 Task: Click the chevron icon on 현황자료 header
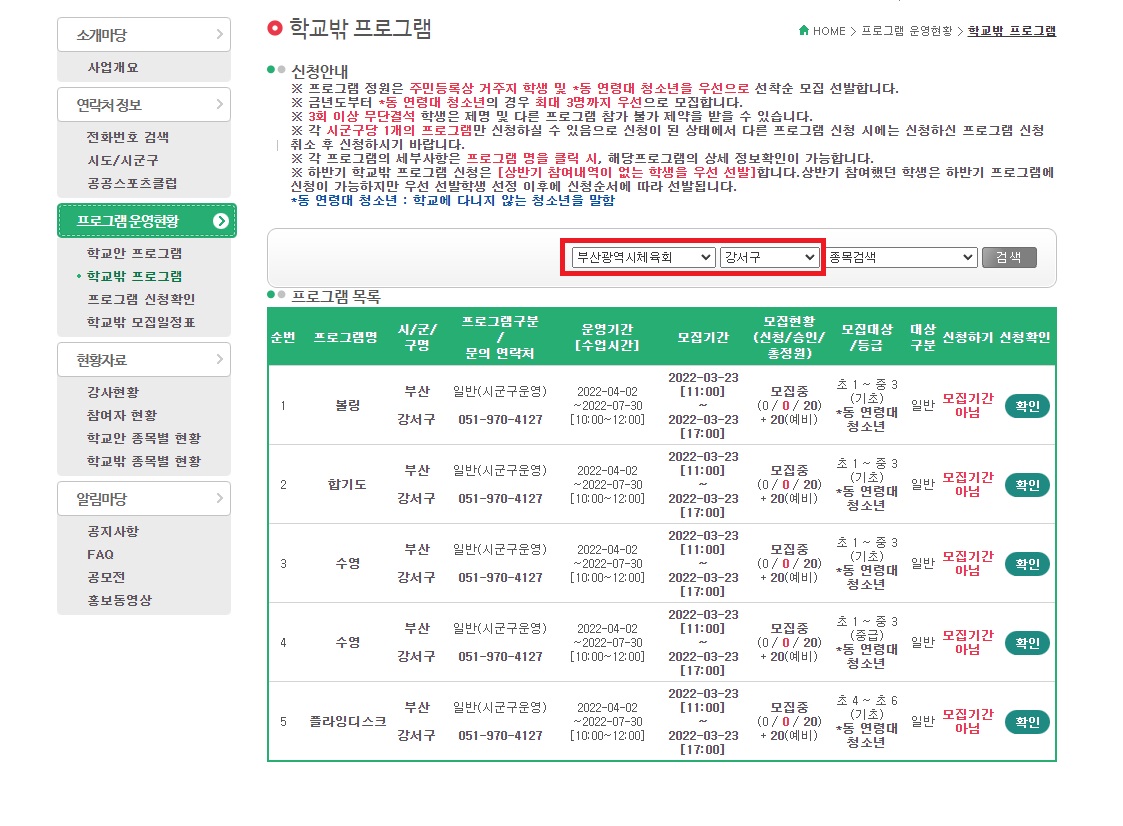[219, 359]
